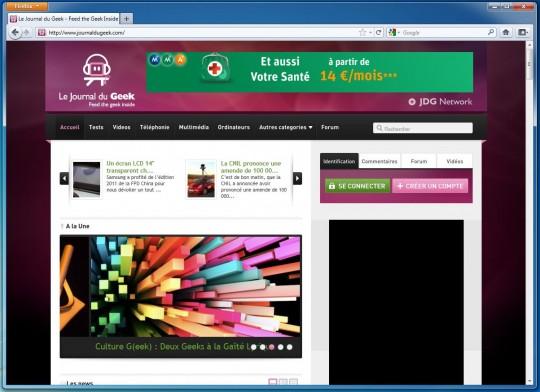This screenshot has width=540, height=392.
Task: Expand Autres categories dropdown menu
Action: 285,127
